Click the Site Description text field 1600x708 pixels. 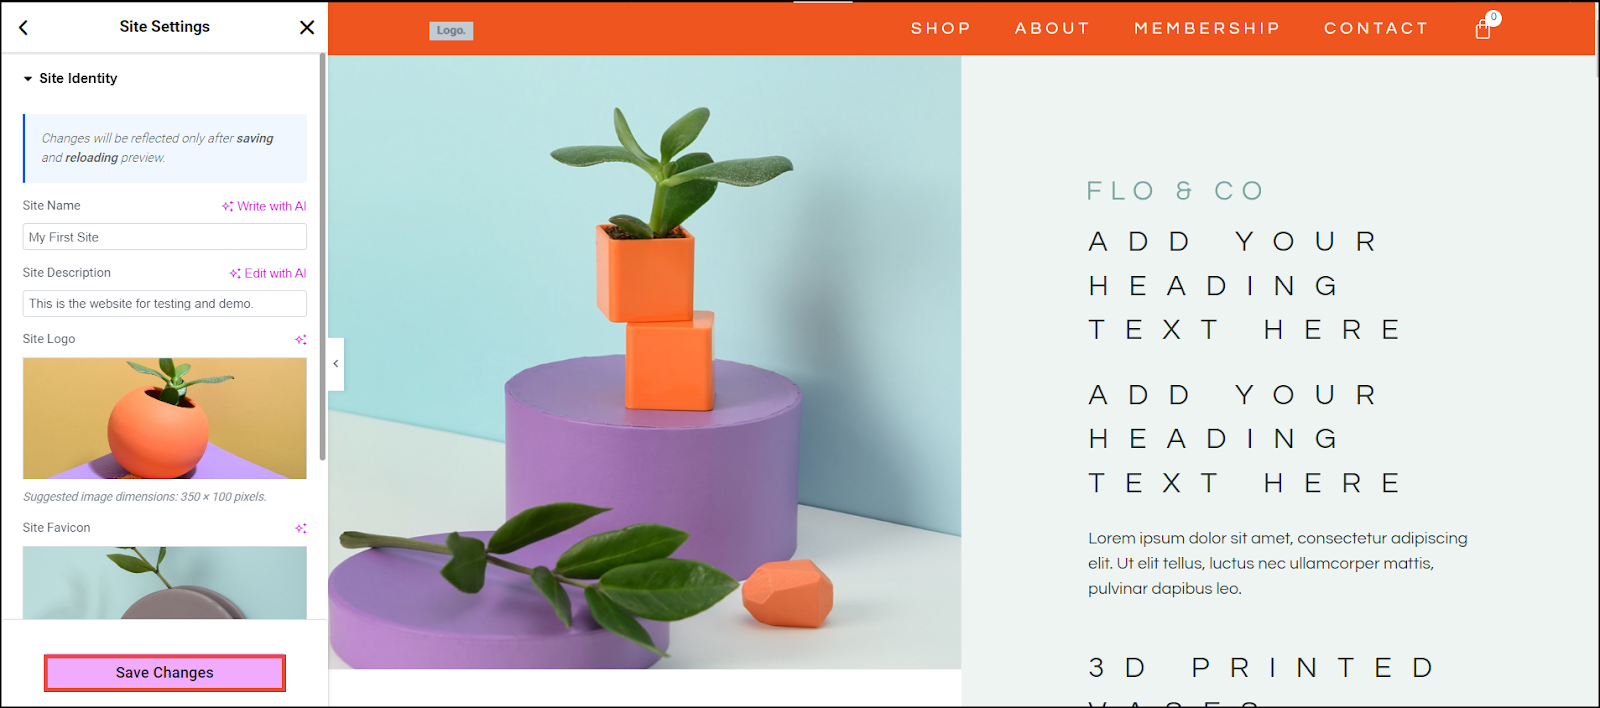click(165, 303)
